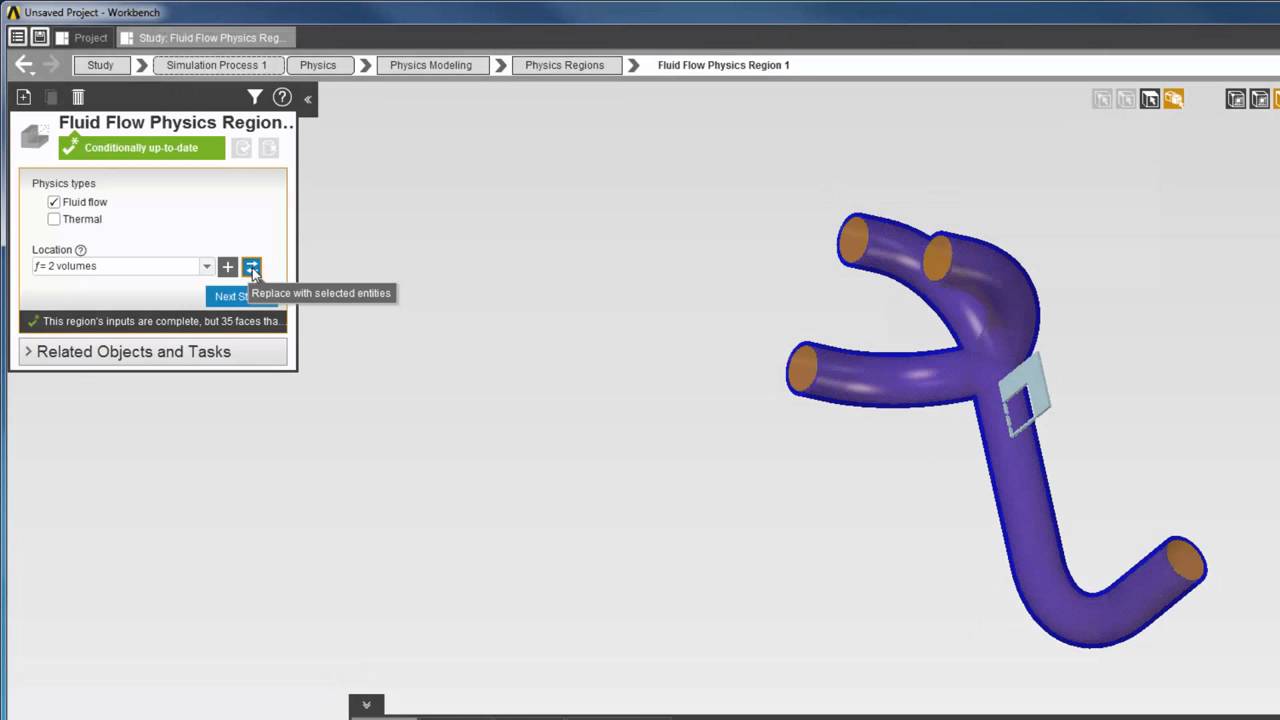Click the chevron after Physics Modeling breadcrumb
The height and width of the screenshot is (720, 1280).
tap(501, 65)
